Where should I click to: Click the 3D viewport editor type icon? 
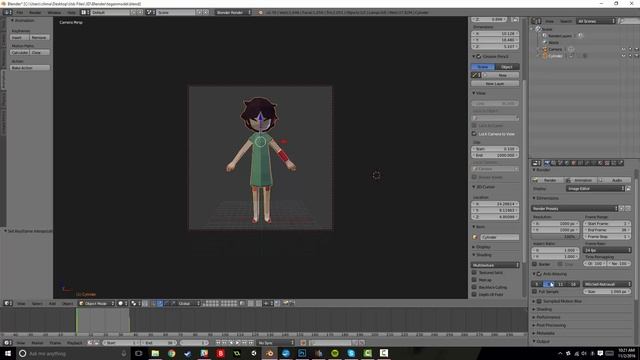pyautogui.click(x=7, y=303)
